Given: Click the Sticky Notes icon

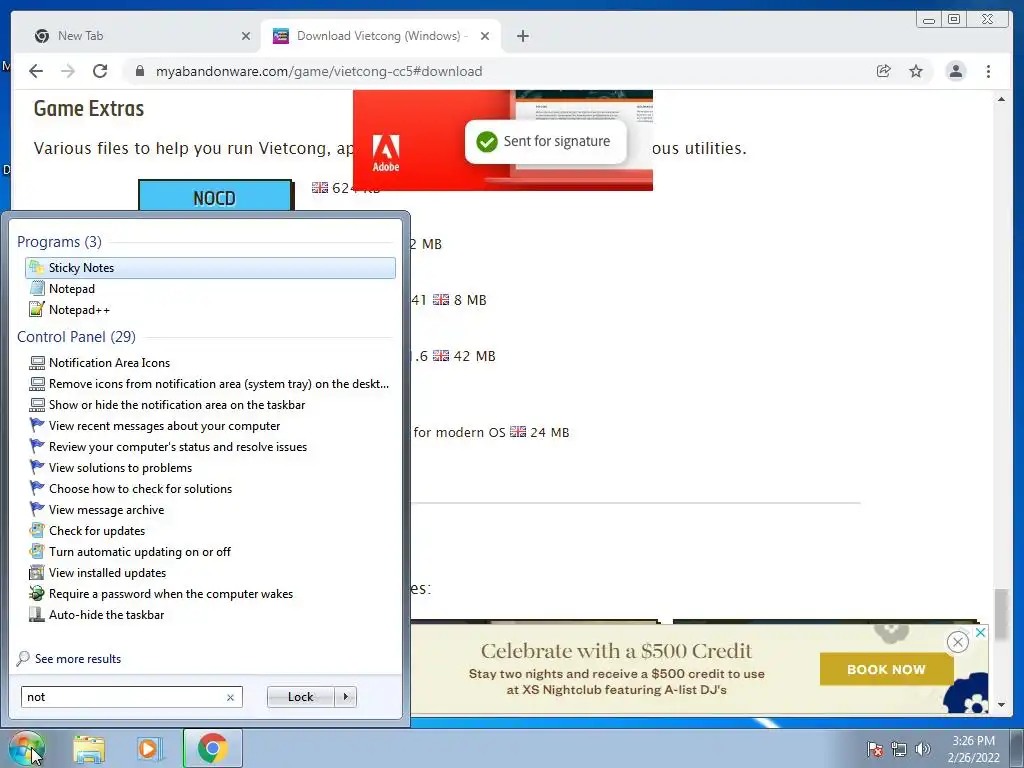Looking at the screenshot, I should [x=37, y=267].
